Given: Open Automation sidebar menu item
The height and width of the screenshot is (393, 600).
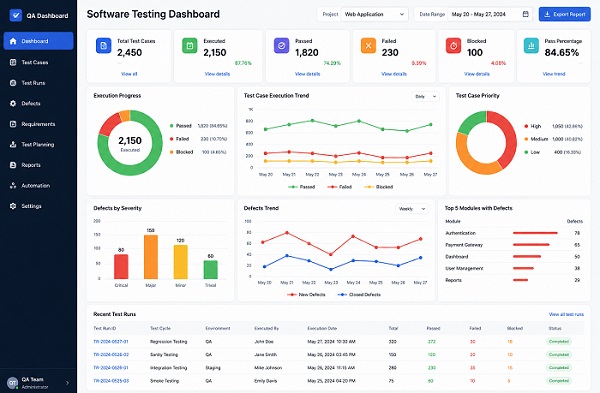Looking at the screenshot, I should 38,186.
